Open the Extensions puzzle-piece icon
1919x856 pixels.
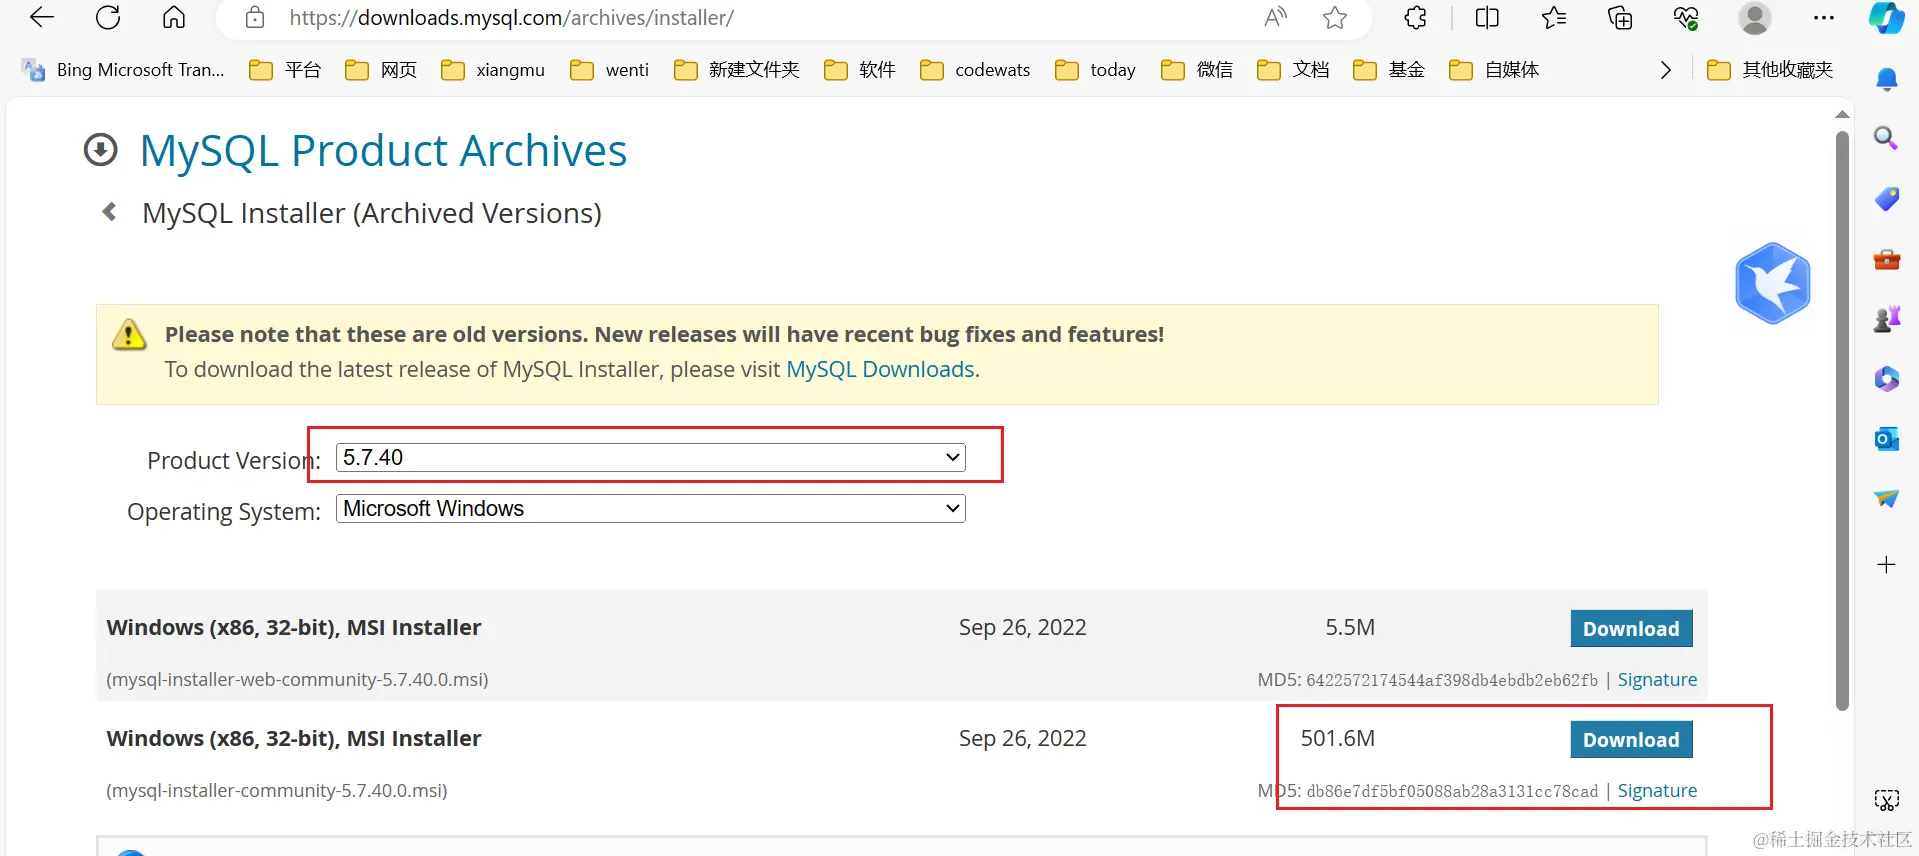[x=1415, y=17]
